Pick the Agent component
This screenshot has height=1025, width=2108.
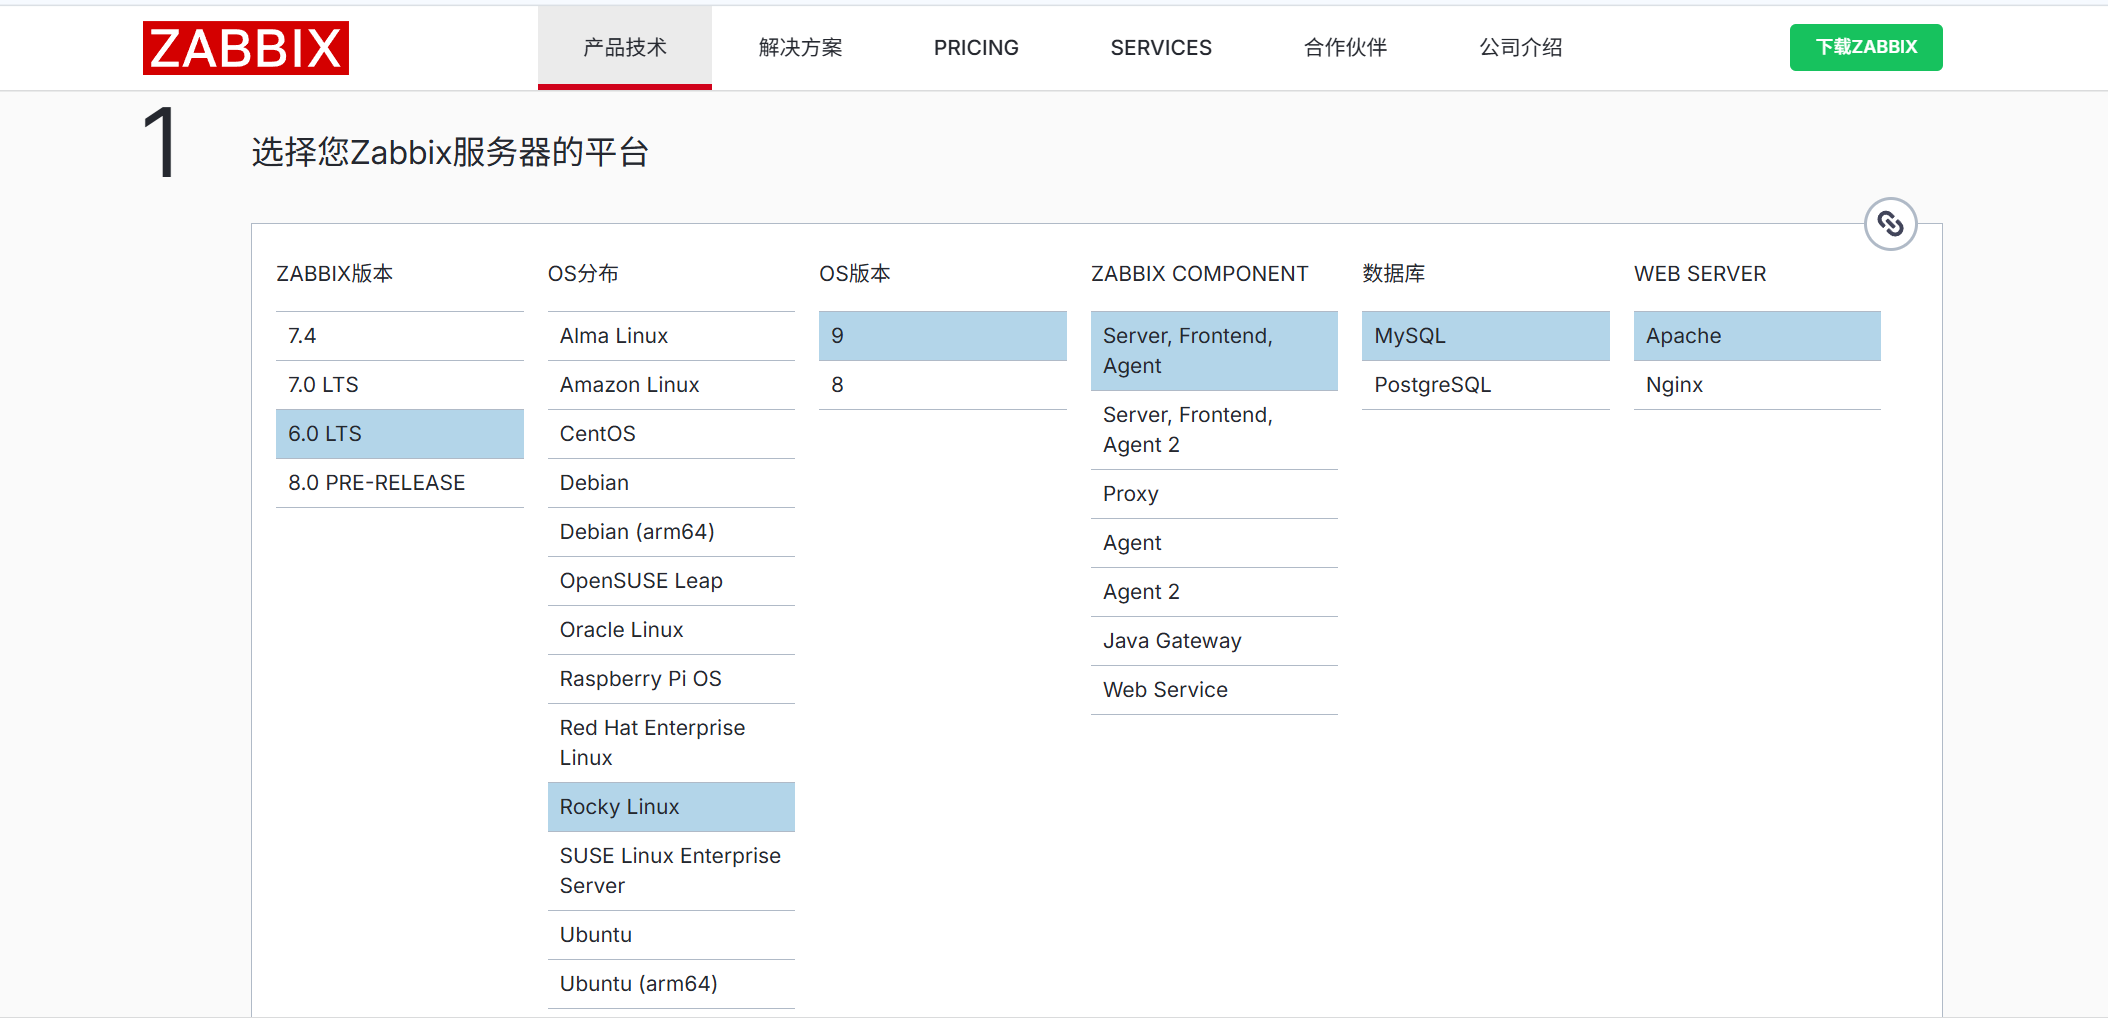tap(1214, 543)
